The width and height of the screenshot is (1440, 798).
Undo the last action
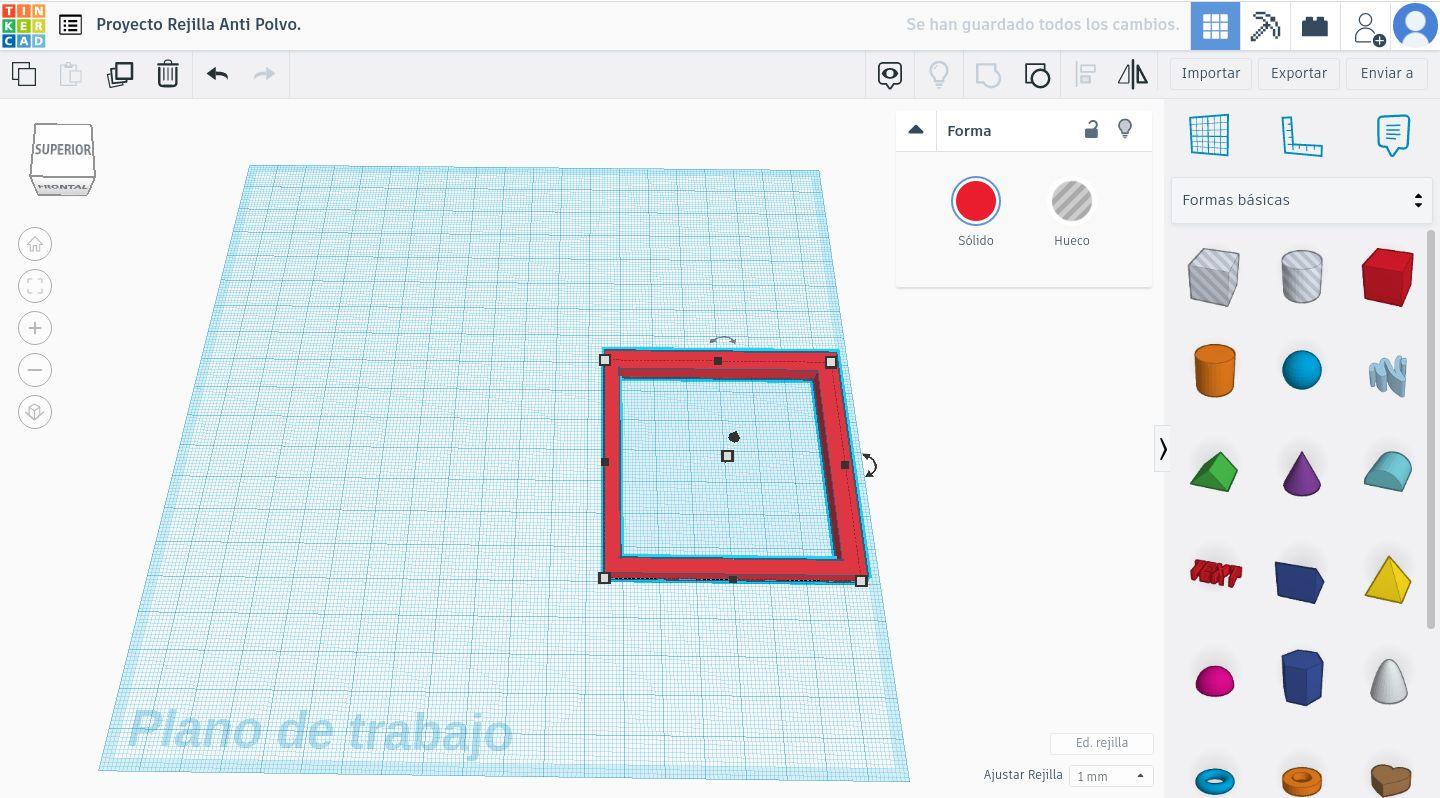point(217,74)
